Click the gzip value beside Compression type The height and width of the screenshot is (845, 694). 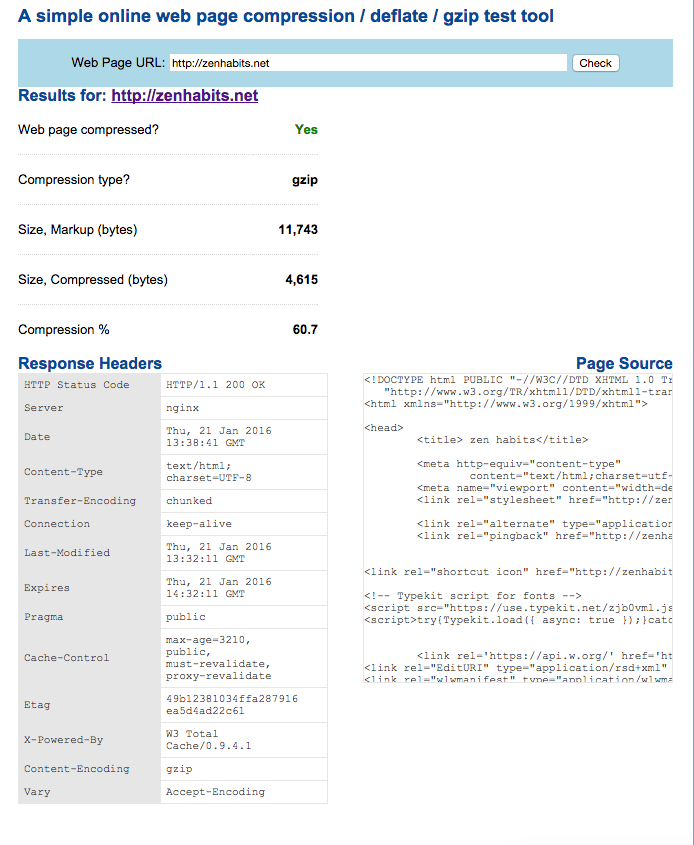point(304,180)
